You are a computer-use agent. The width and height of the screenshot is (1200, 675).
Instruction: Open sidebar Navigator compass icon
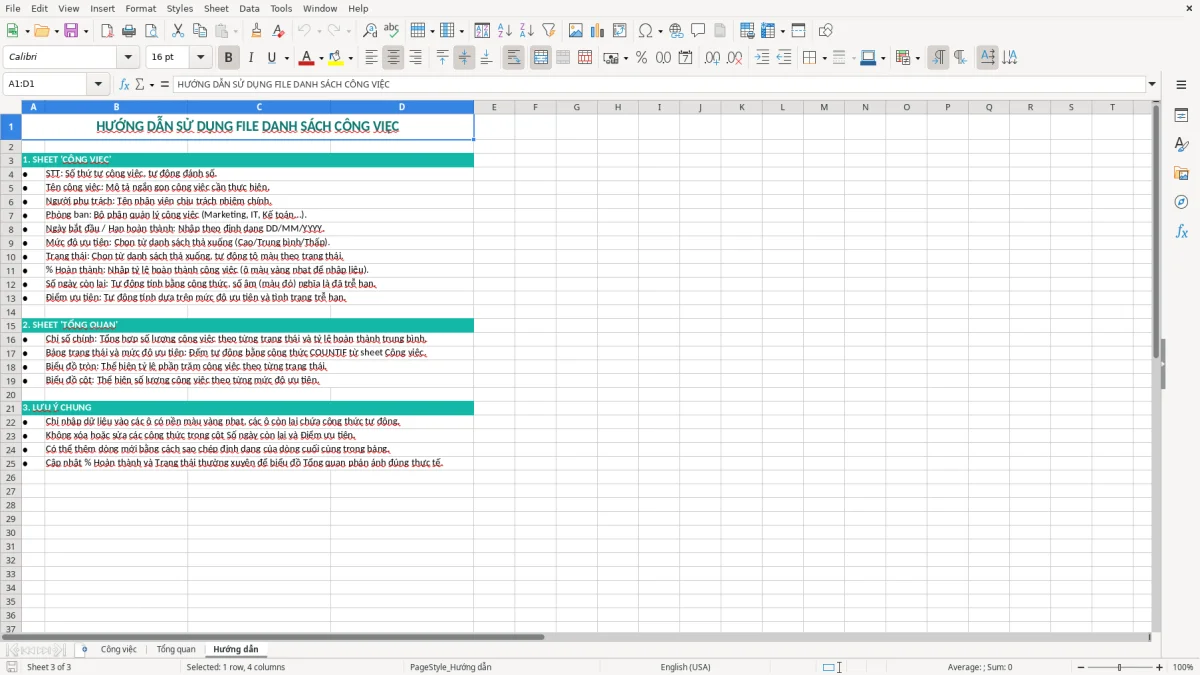coord(1181,202)
